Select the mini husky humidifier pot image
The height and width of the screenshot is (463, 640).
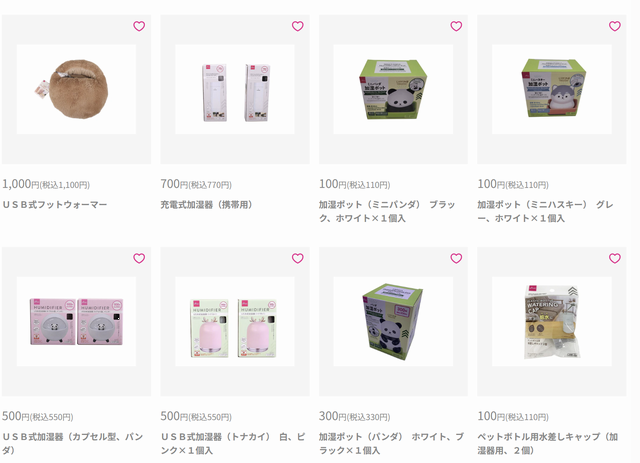pyautogui.click(x=552, y=89)
